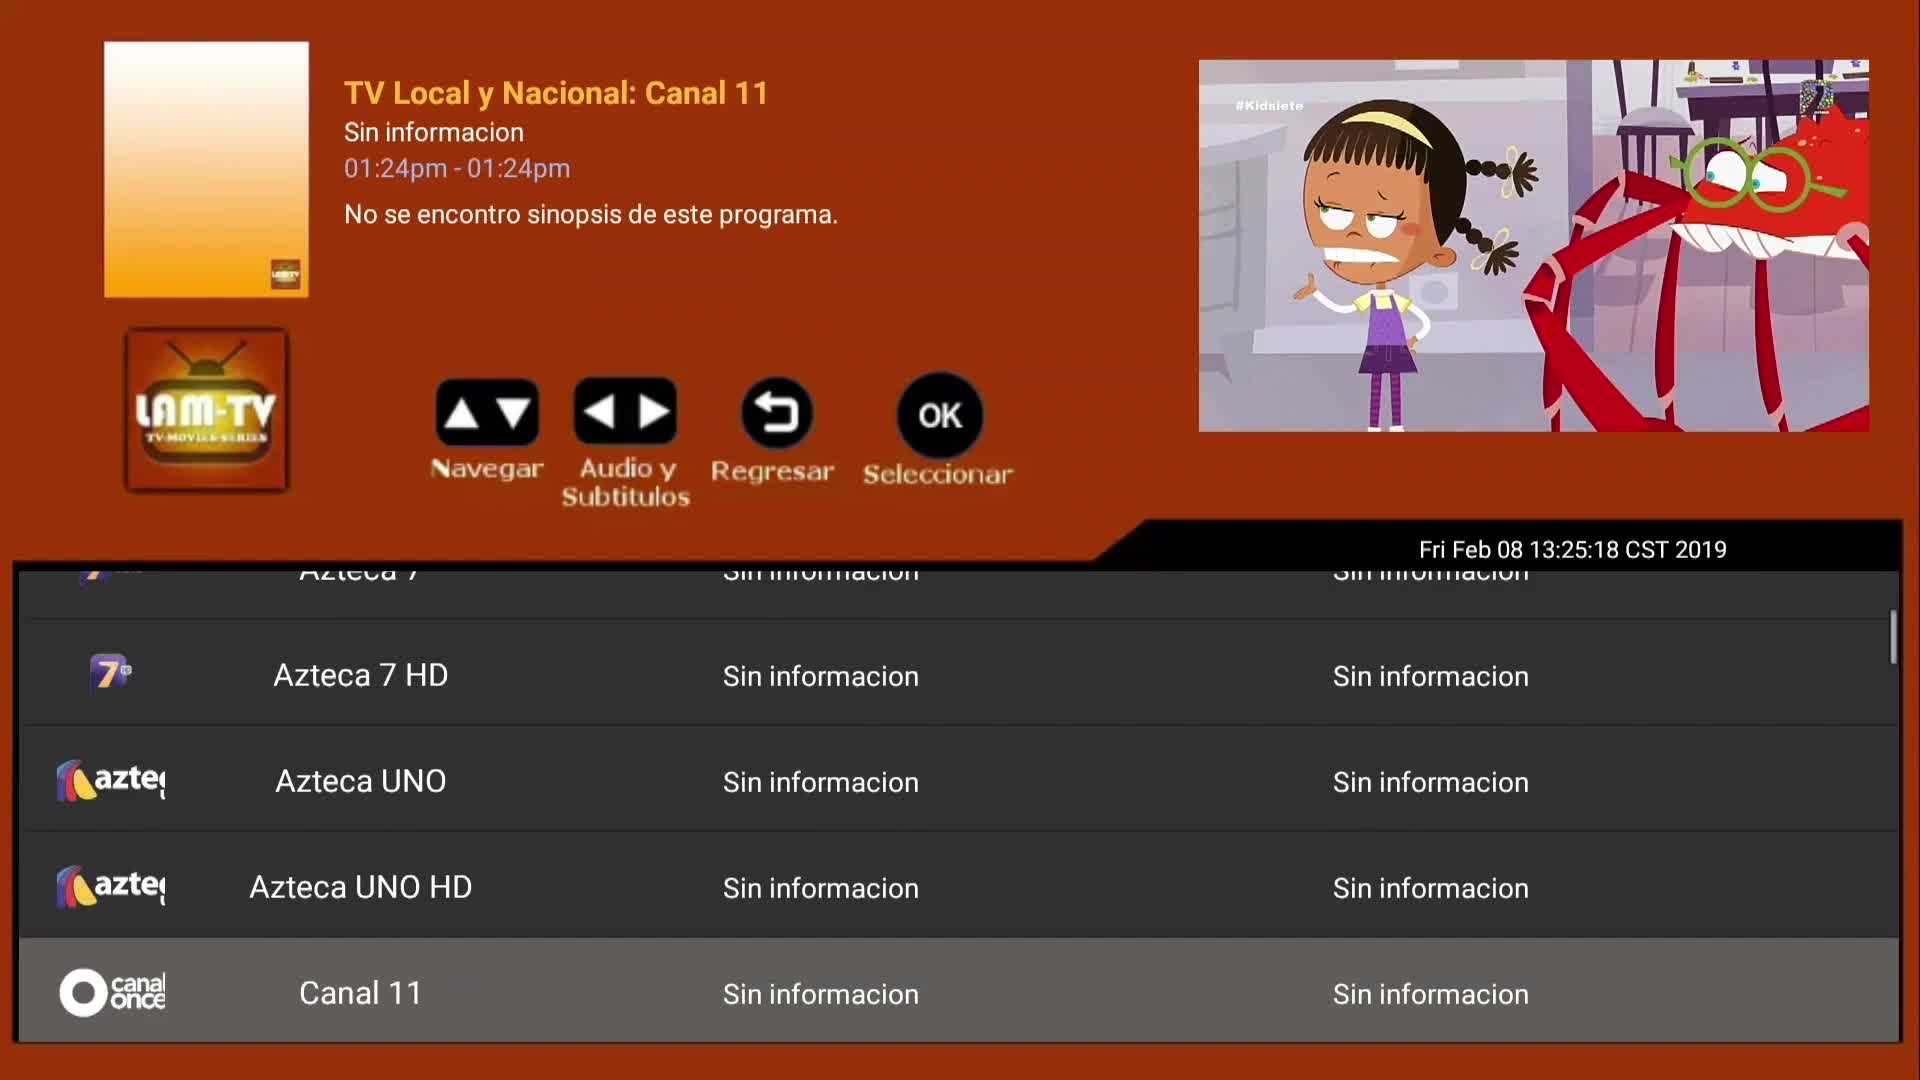Click Azteca UNO HD next program 'Sin informacion'
Image resolution: width=1920 pixels, height=1080 pixels.
(x=1431, y=889)
